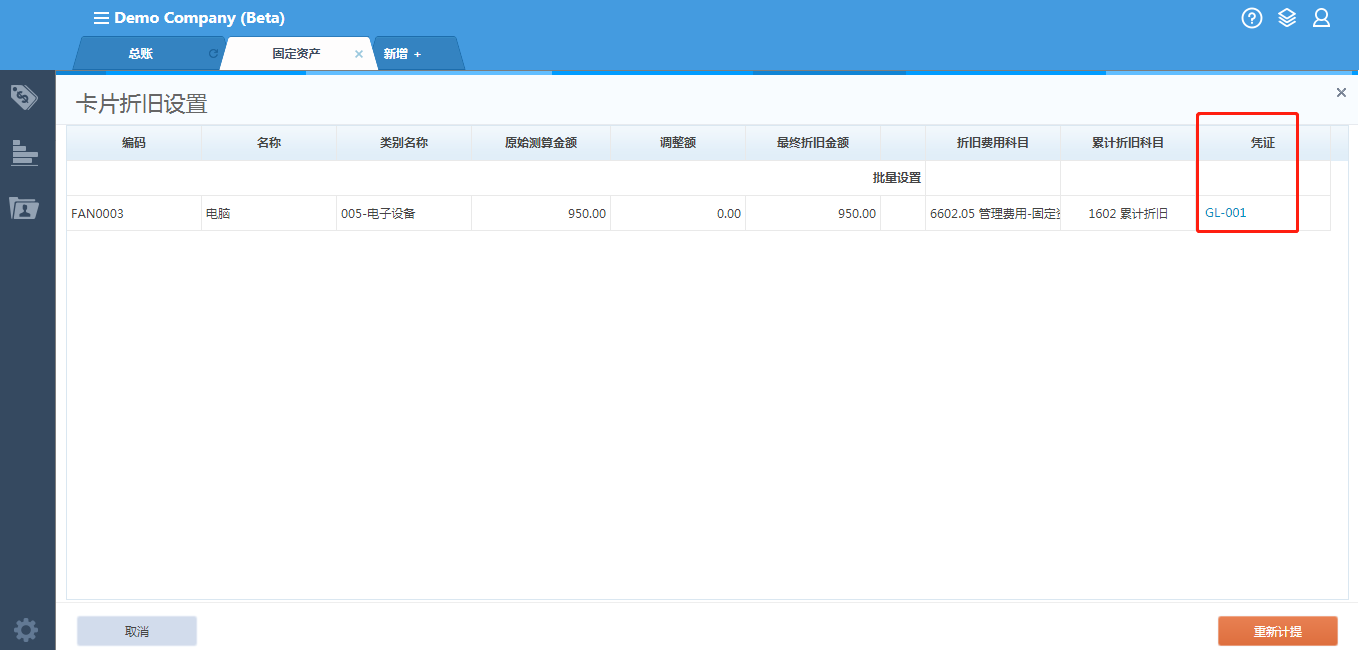Click the 名称 column header
The width and height of the screenshot is (1359, 650).
(x=269, y=143)
